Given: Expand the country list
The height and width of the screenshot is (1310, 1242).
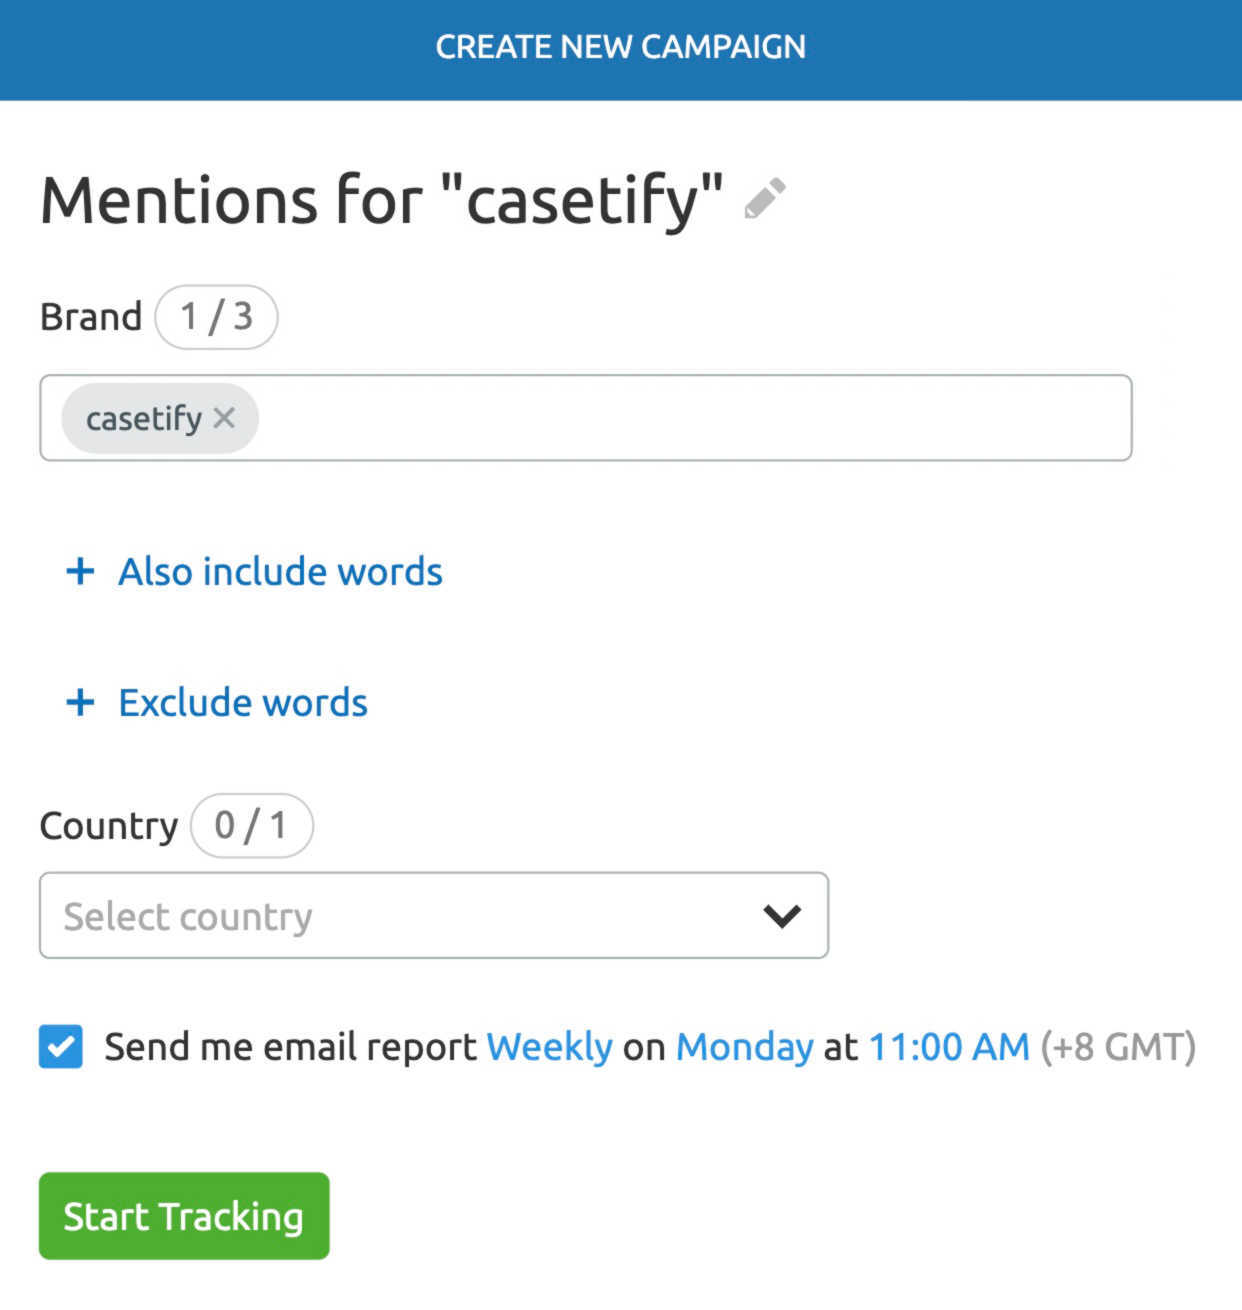Looking at the screenshot, I should click(x=435, y=915).
